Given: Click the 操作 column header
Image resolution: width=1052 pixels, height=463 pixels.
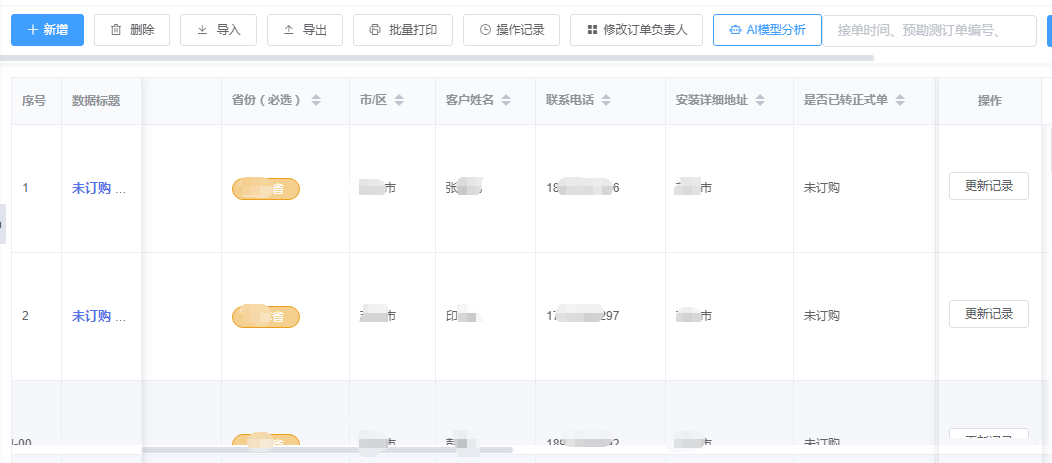Looking at the screenshot, I should coord(990,101).
